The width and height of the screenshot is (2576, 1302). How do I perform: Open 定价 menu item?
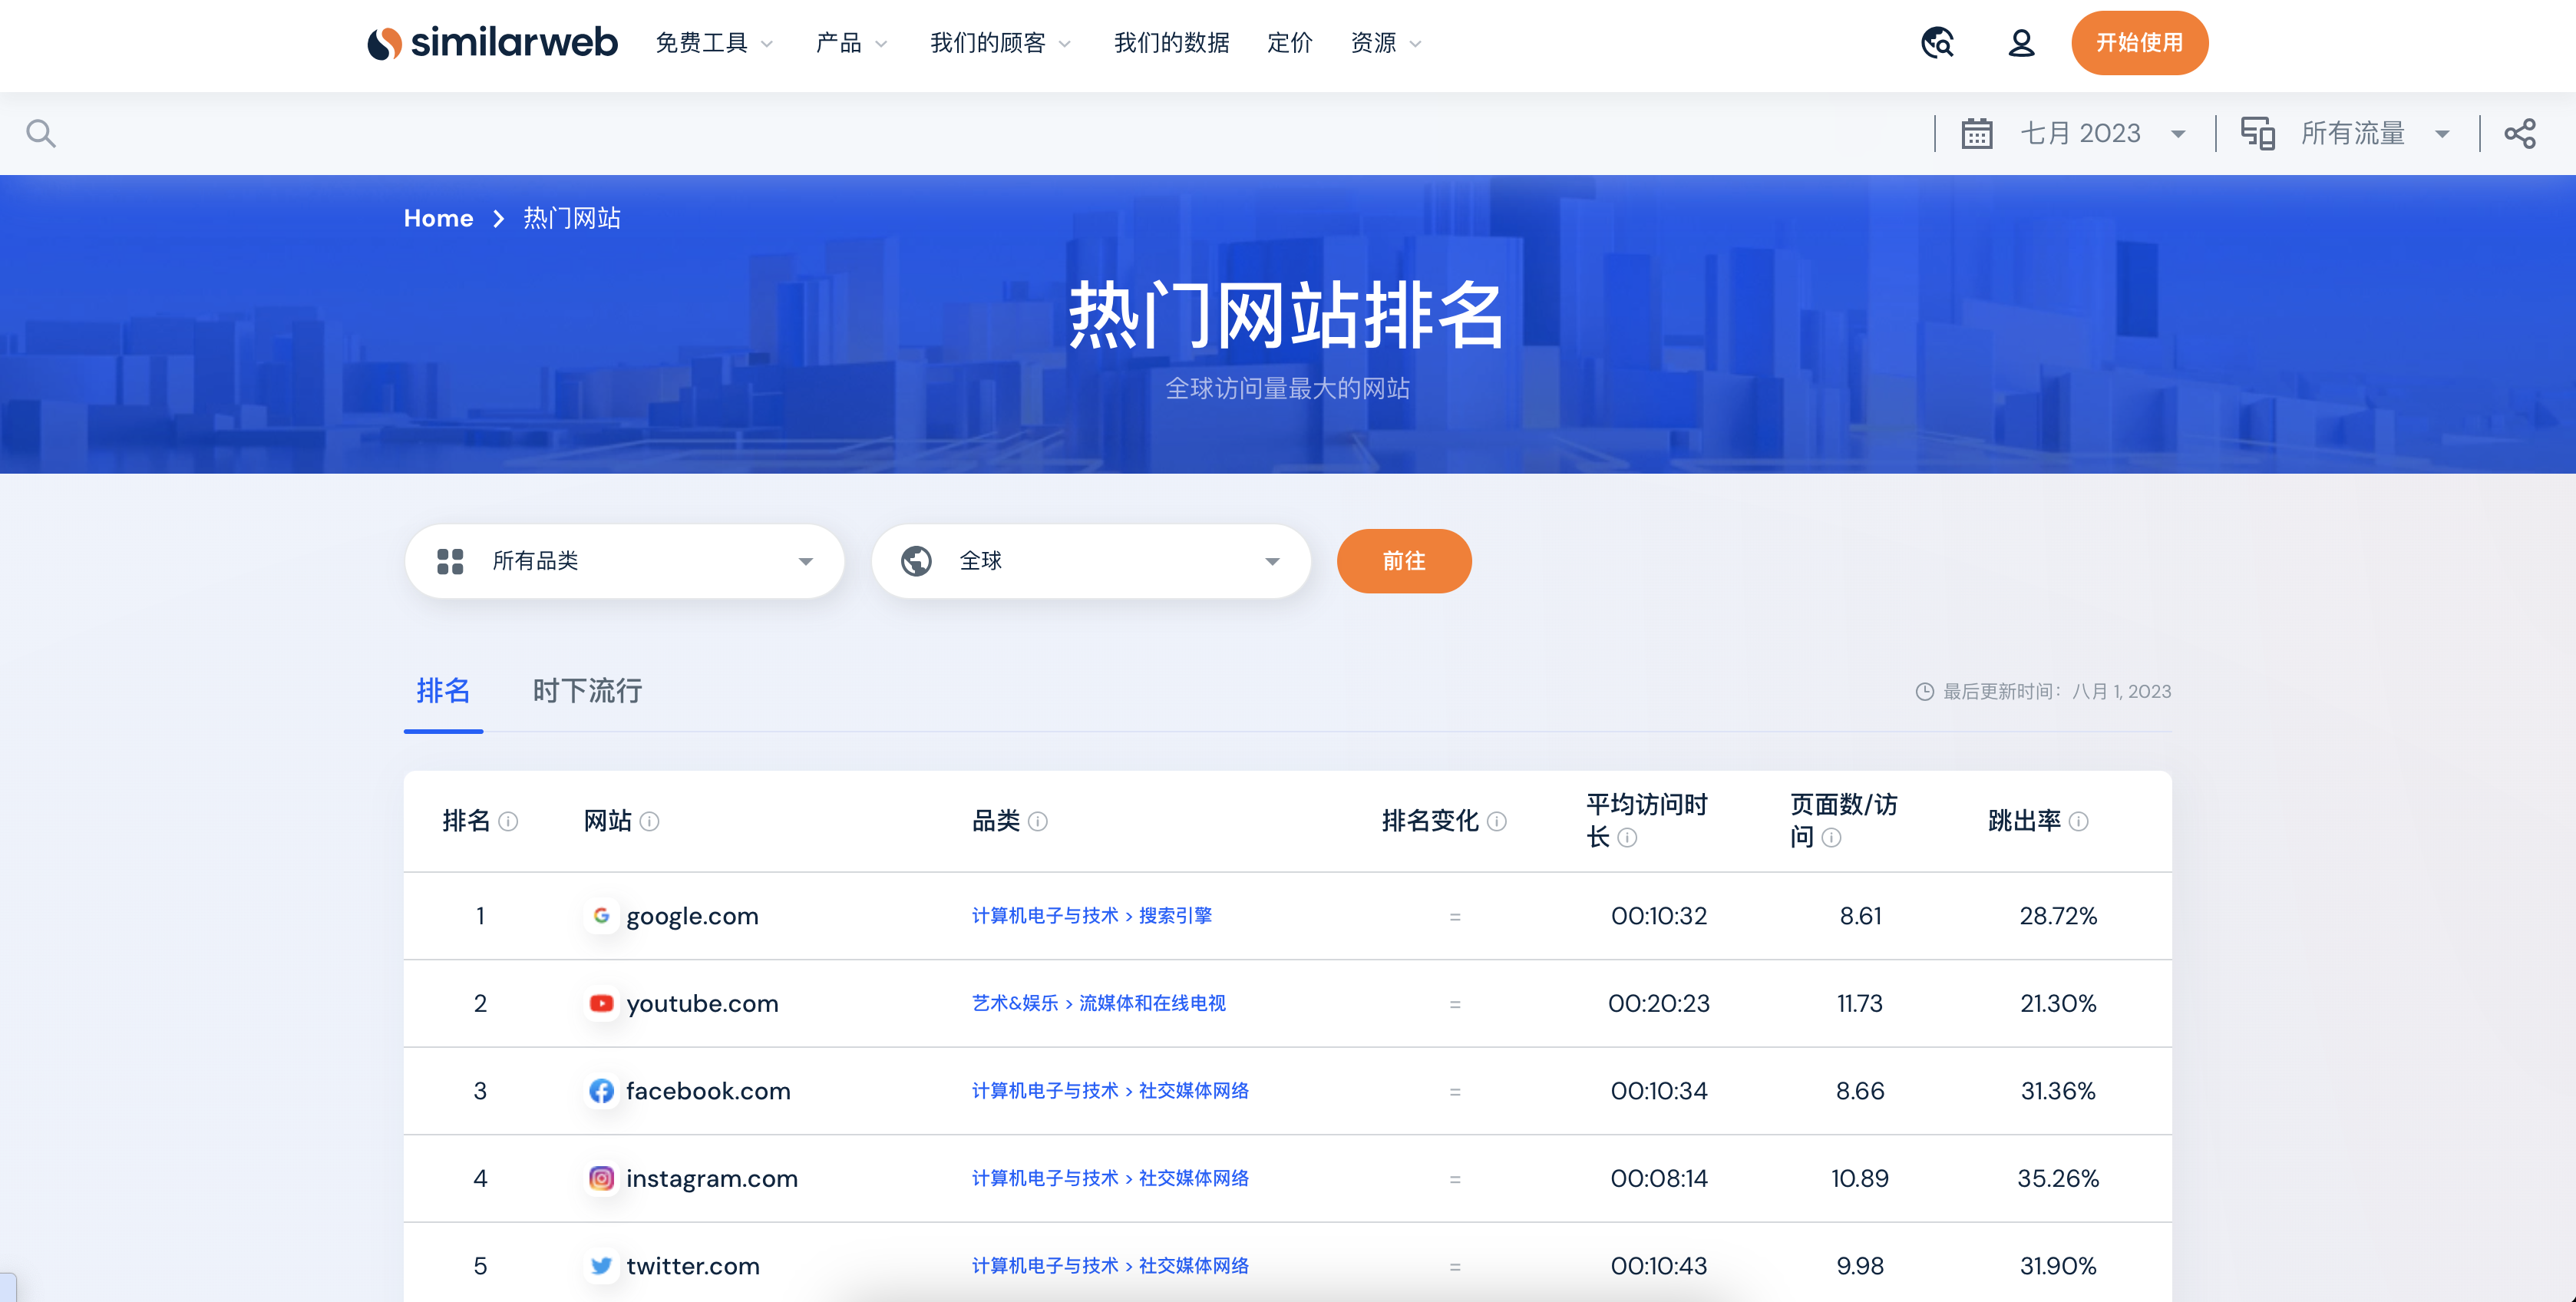point(1289,43)
